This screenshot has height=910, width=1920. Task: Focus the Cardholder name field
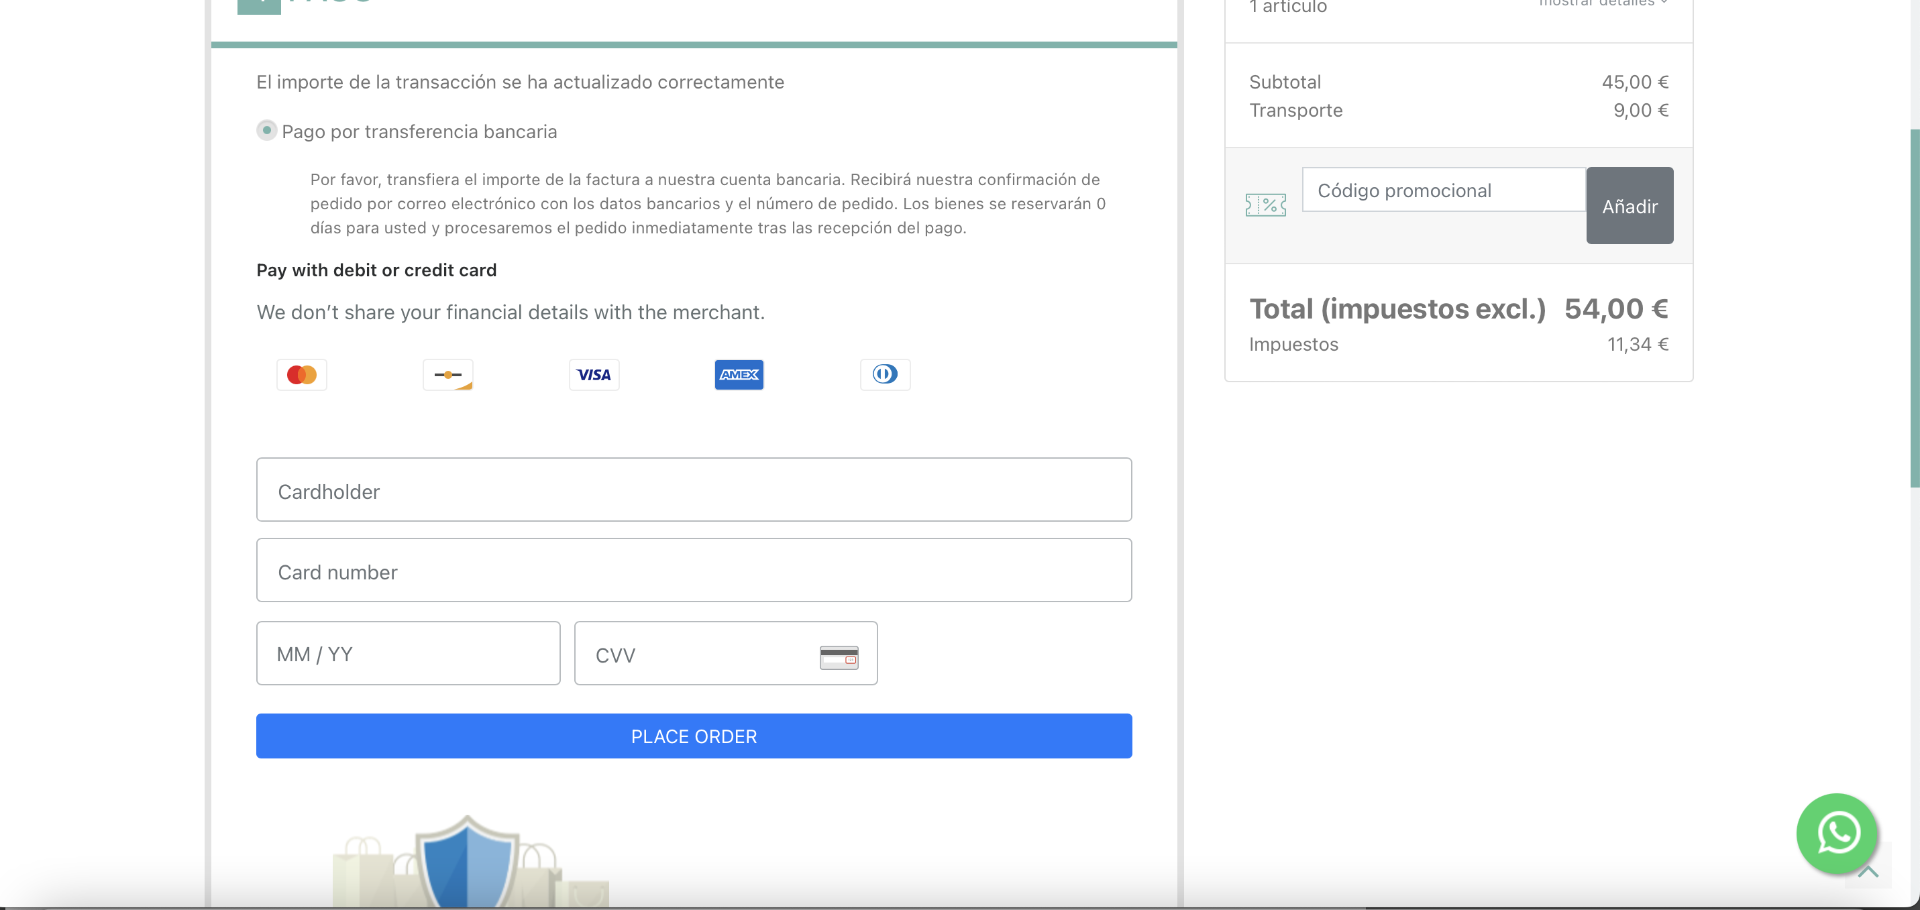[694, 490]
